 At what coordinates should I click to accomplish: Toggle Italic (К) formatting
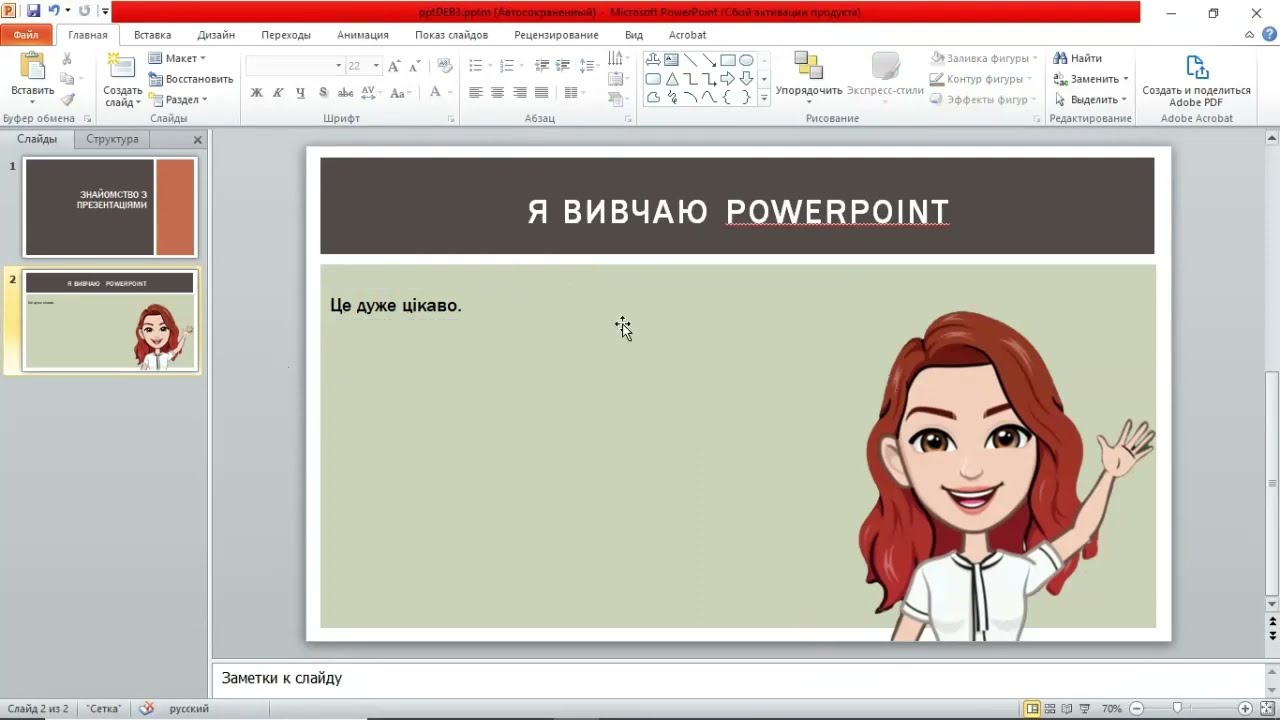pos(278,93)
